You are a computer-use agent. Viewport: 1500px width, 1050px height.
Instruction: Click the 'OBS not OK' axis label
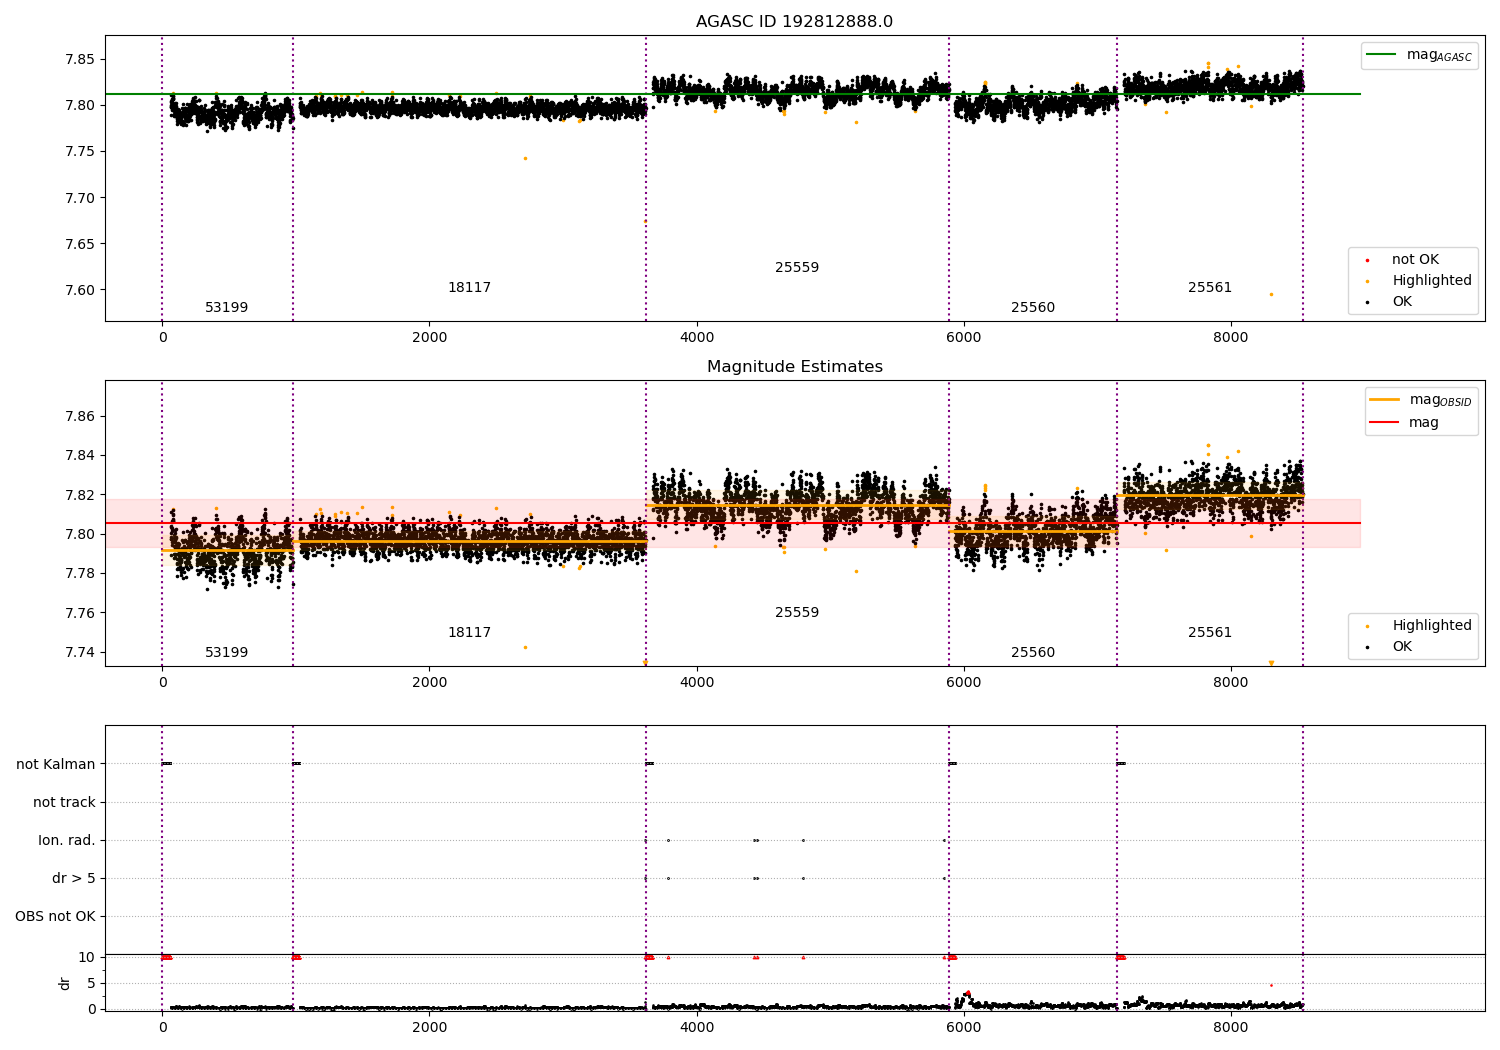point(56,917)
